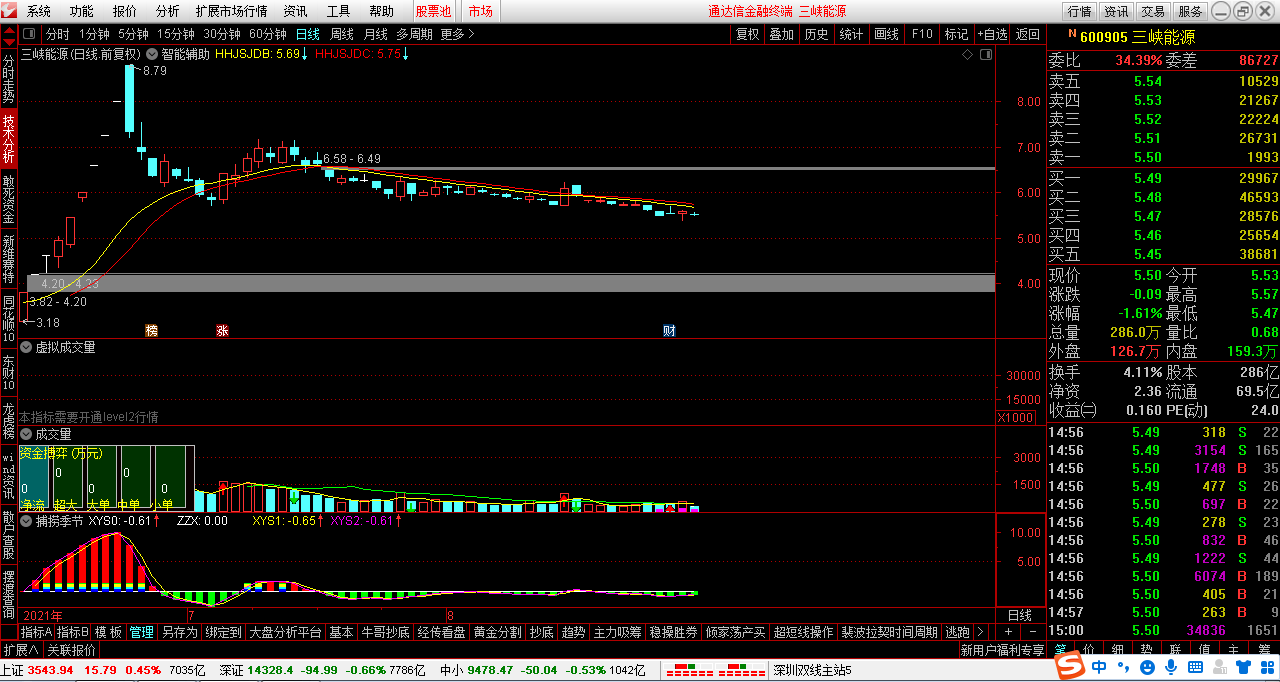
Task: Click the 新用户福利专享 link
Action: point(1001,650)
